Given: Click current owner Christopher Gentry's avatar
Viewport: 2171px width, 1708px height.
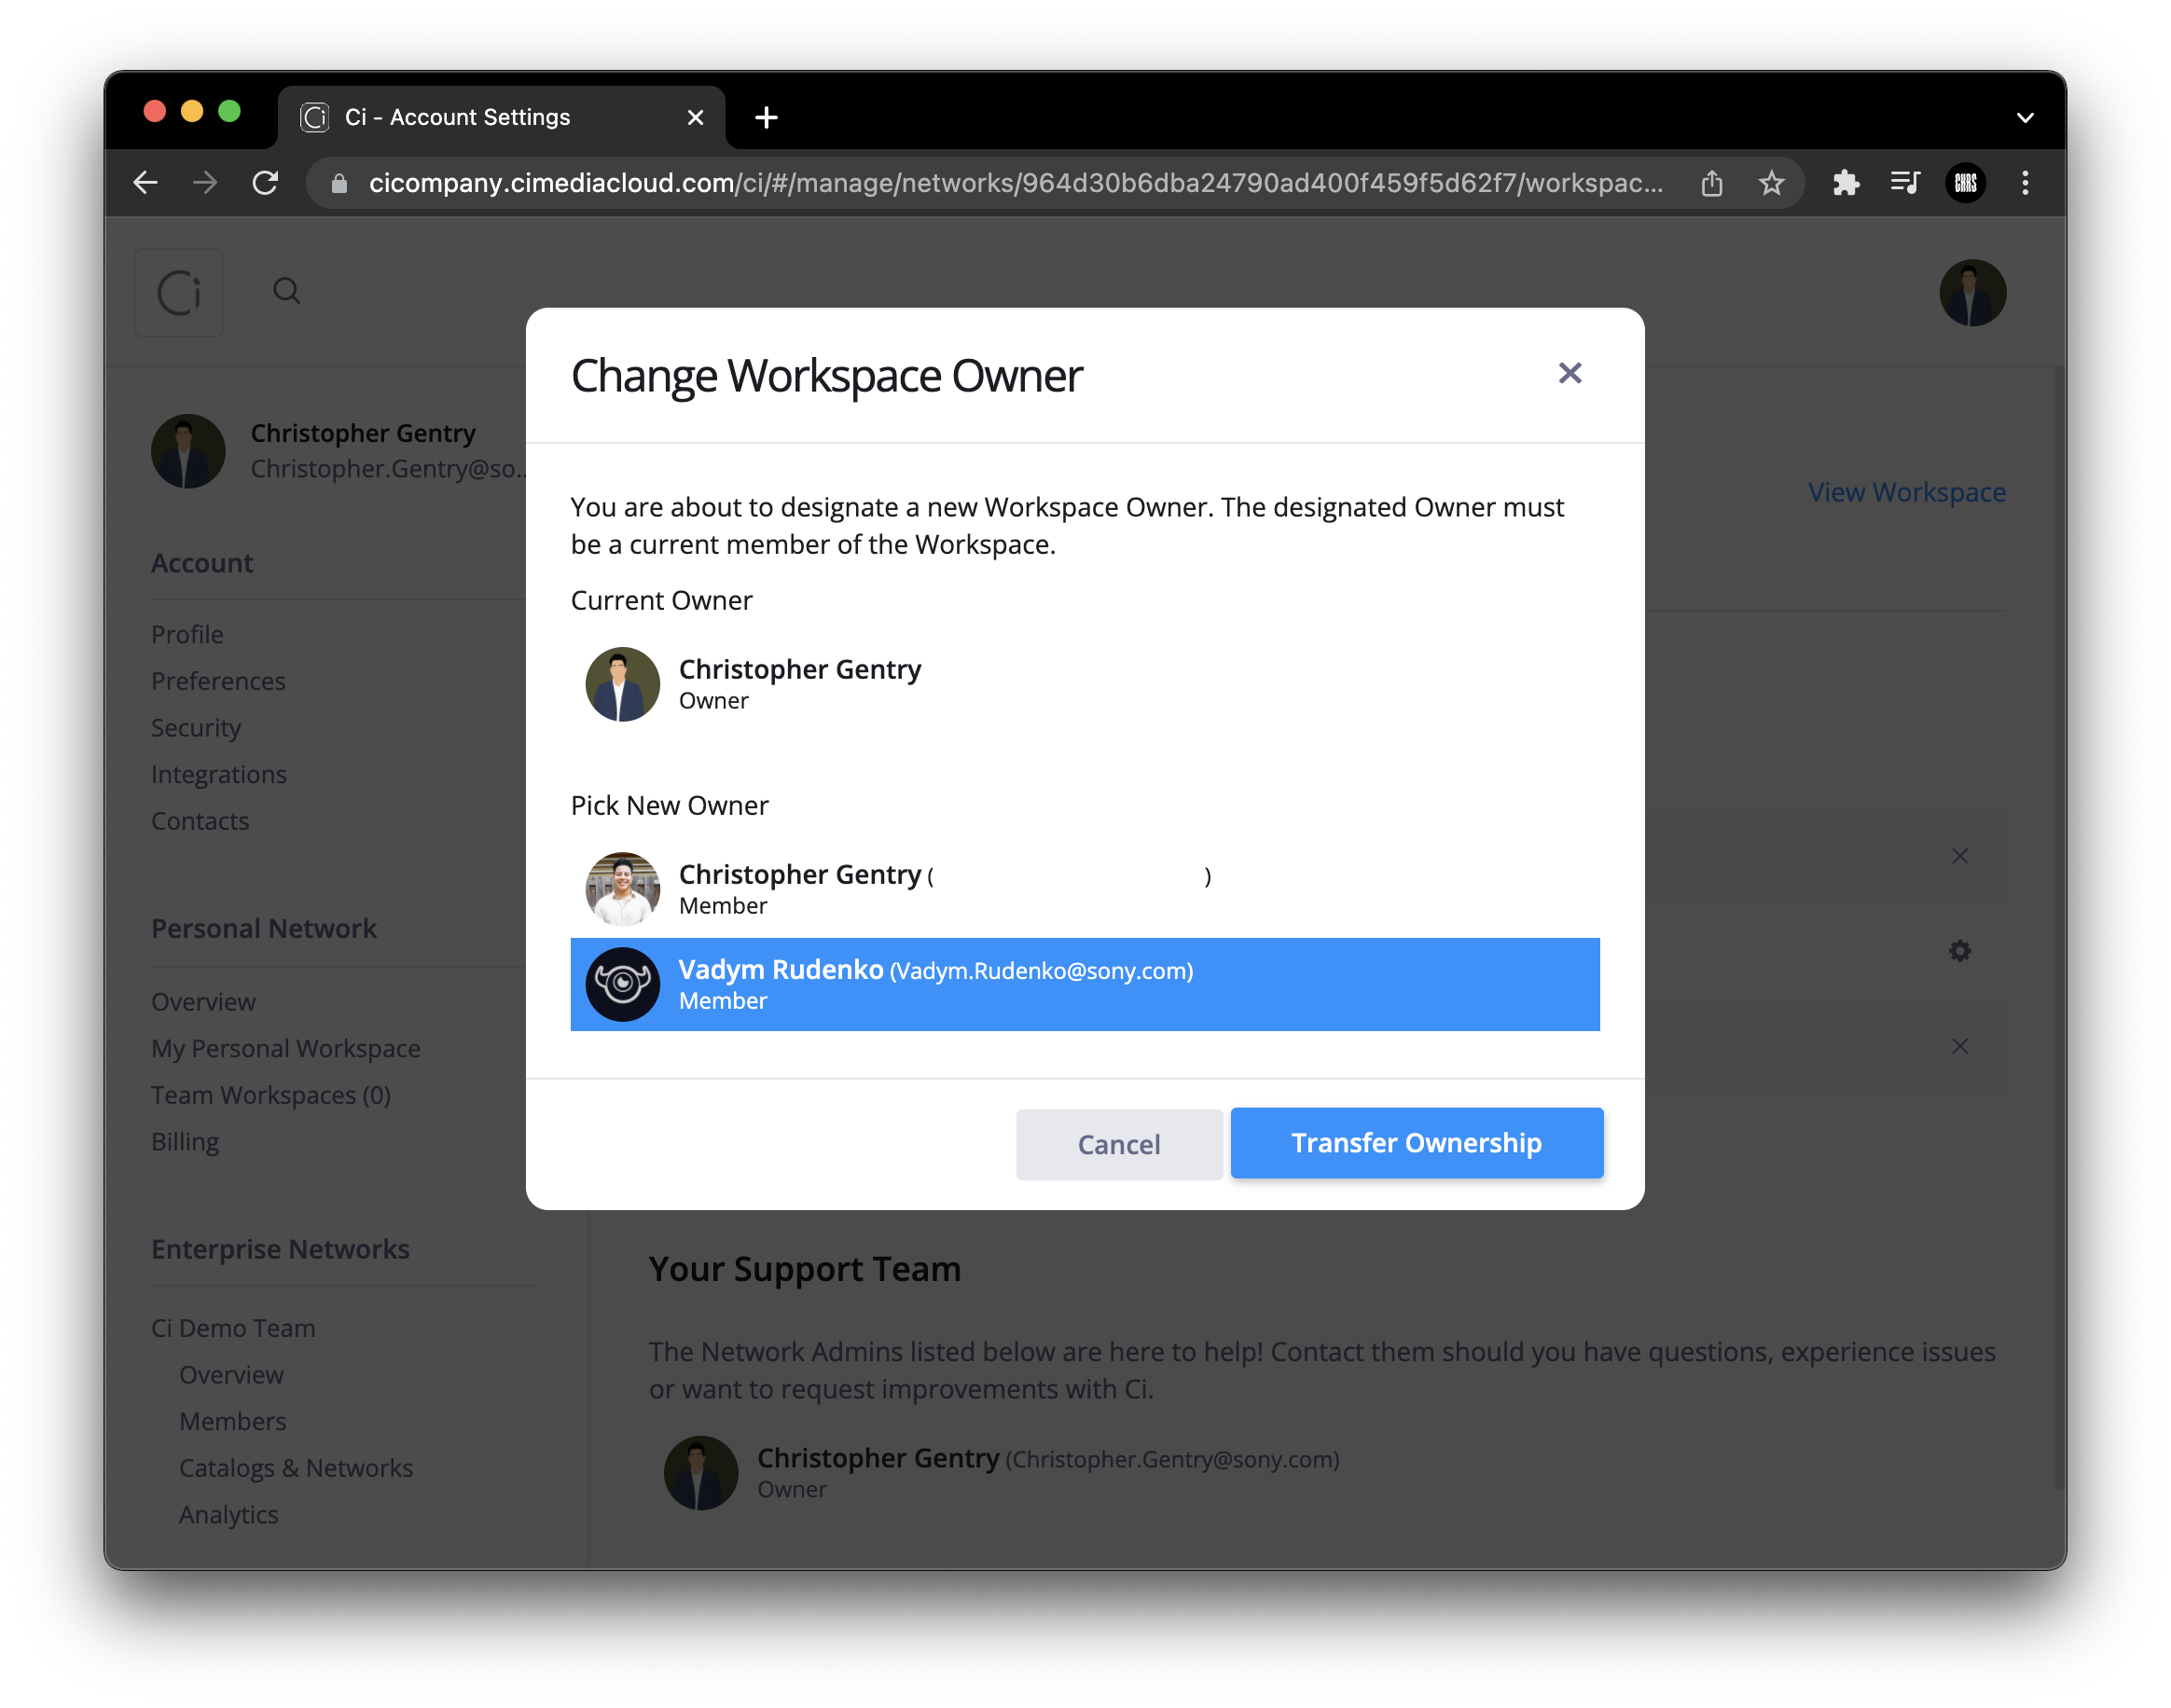Looking at the screenshot, I should pyautogui.click(x=622, y=684).
